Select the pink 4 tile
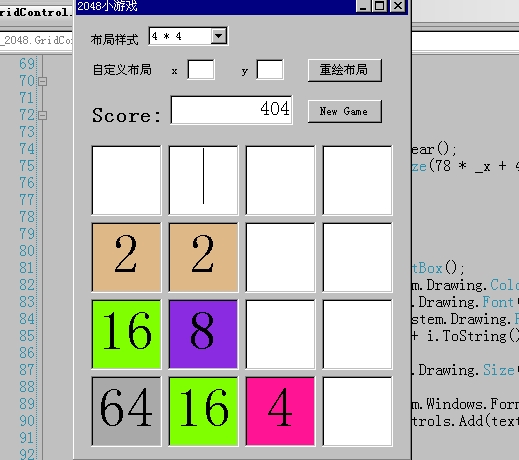 coord(280,411)
